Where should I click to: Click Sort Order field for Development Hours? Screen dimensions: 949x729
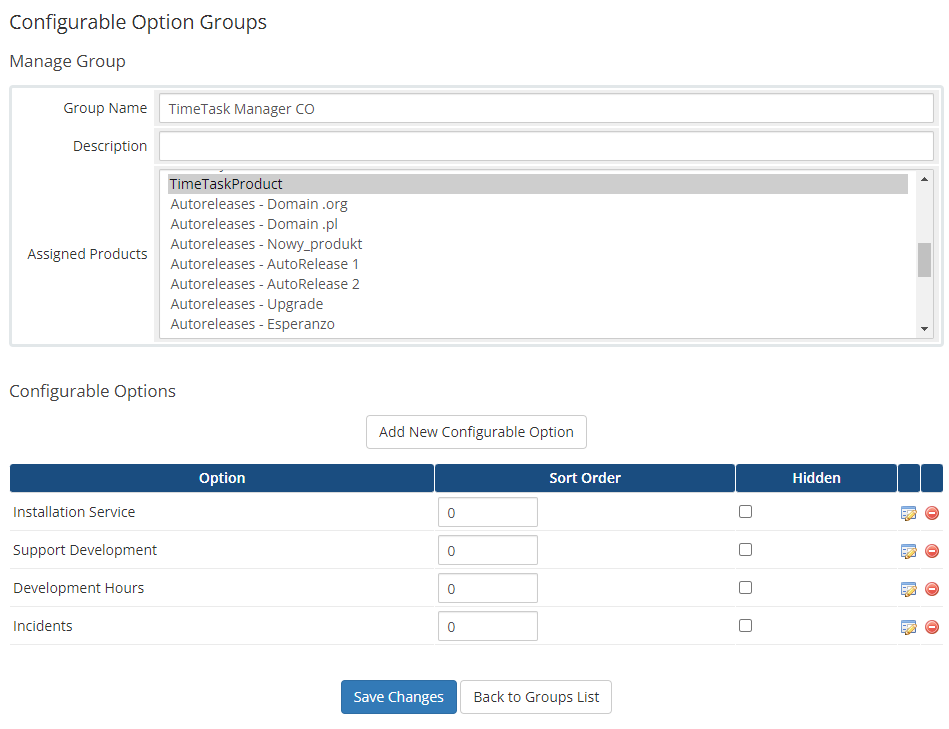(488, 589)
